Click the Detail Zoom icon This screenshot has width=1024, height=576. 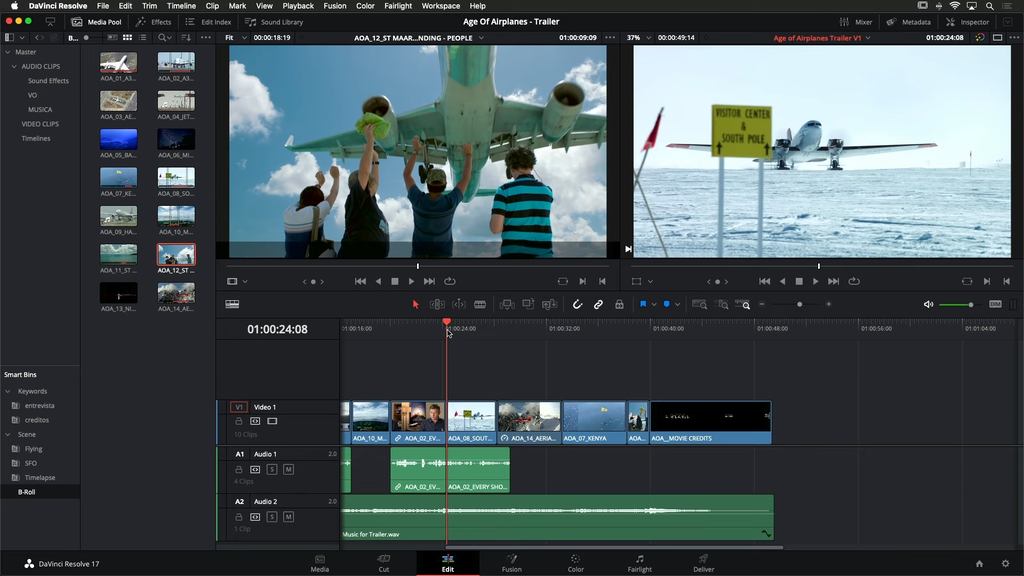[722, 304]
